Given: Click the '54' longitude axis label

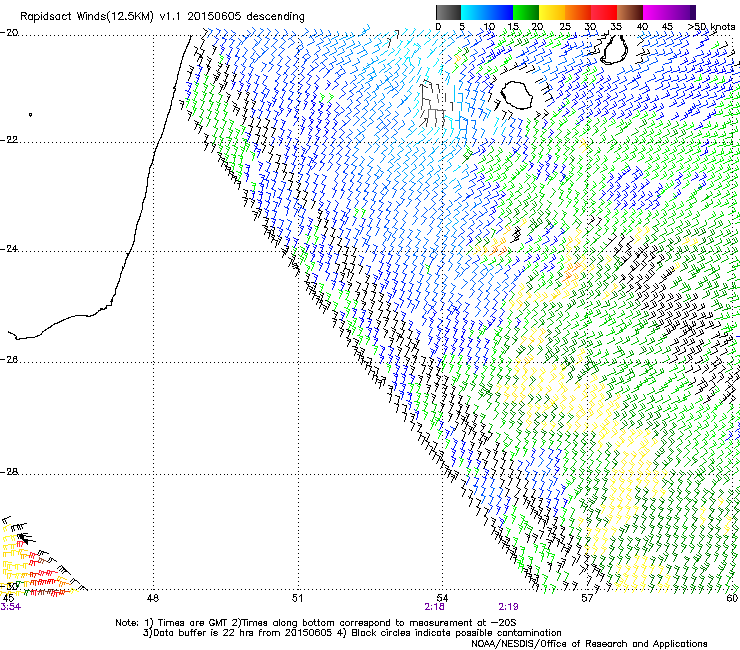Looking at the screenshot, I should click(x=442, y=598).
